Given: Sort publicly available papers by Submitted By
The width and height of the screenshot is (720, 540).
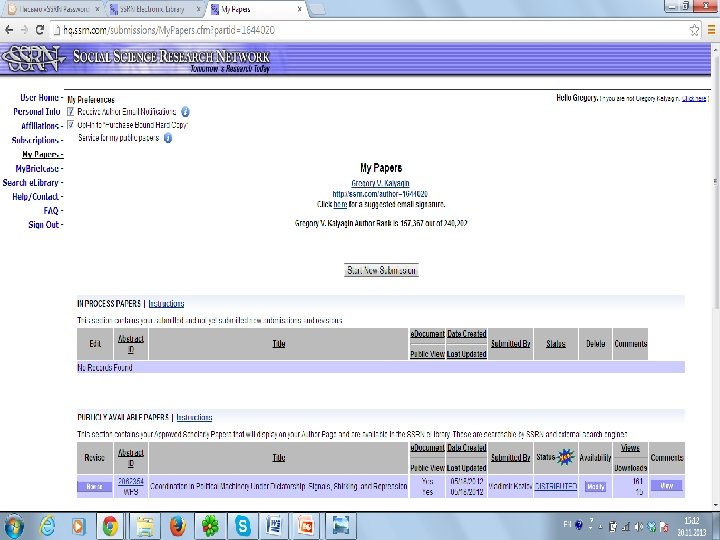Looking at the screenshot, I should 510,457.
